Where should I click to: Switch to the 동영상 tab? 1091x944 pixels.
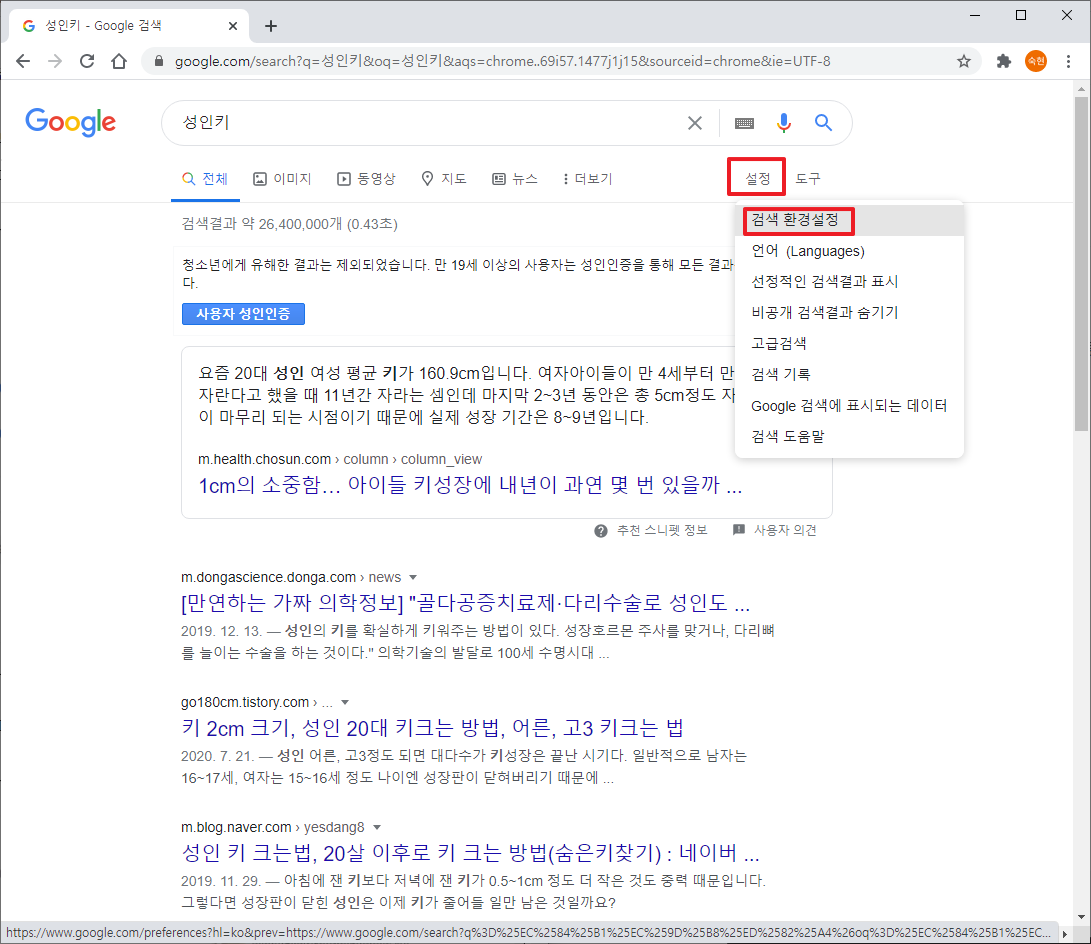click(x=367, y=179)
